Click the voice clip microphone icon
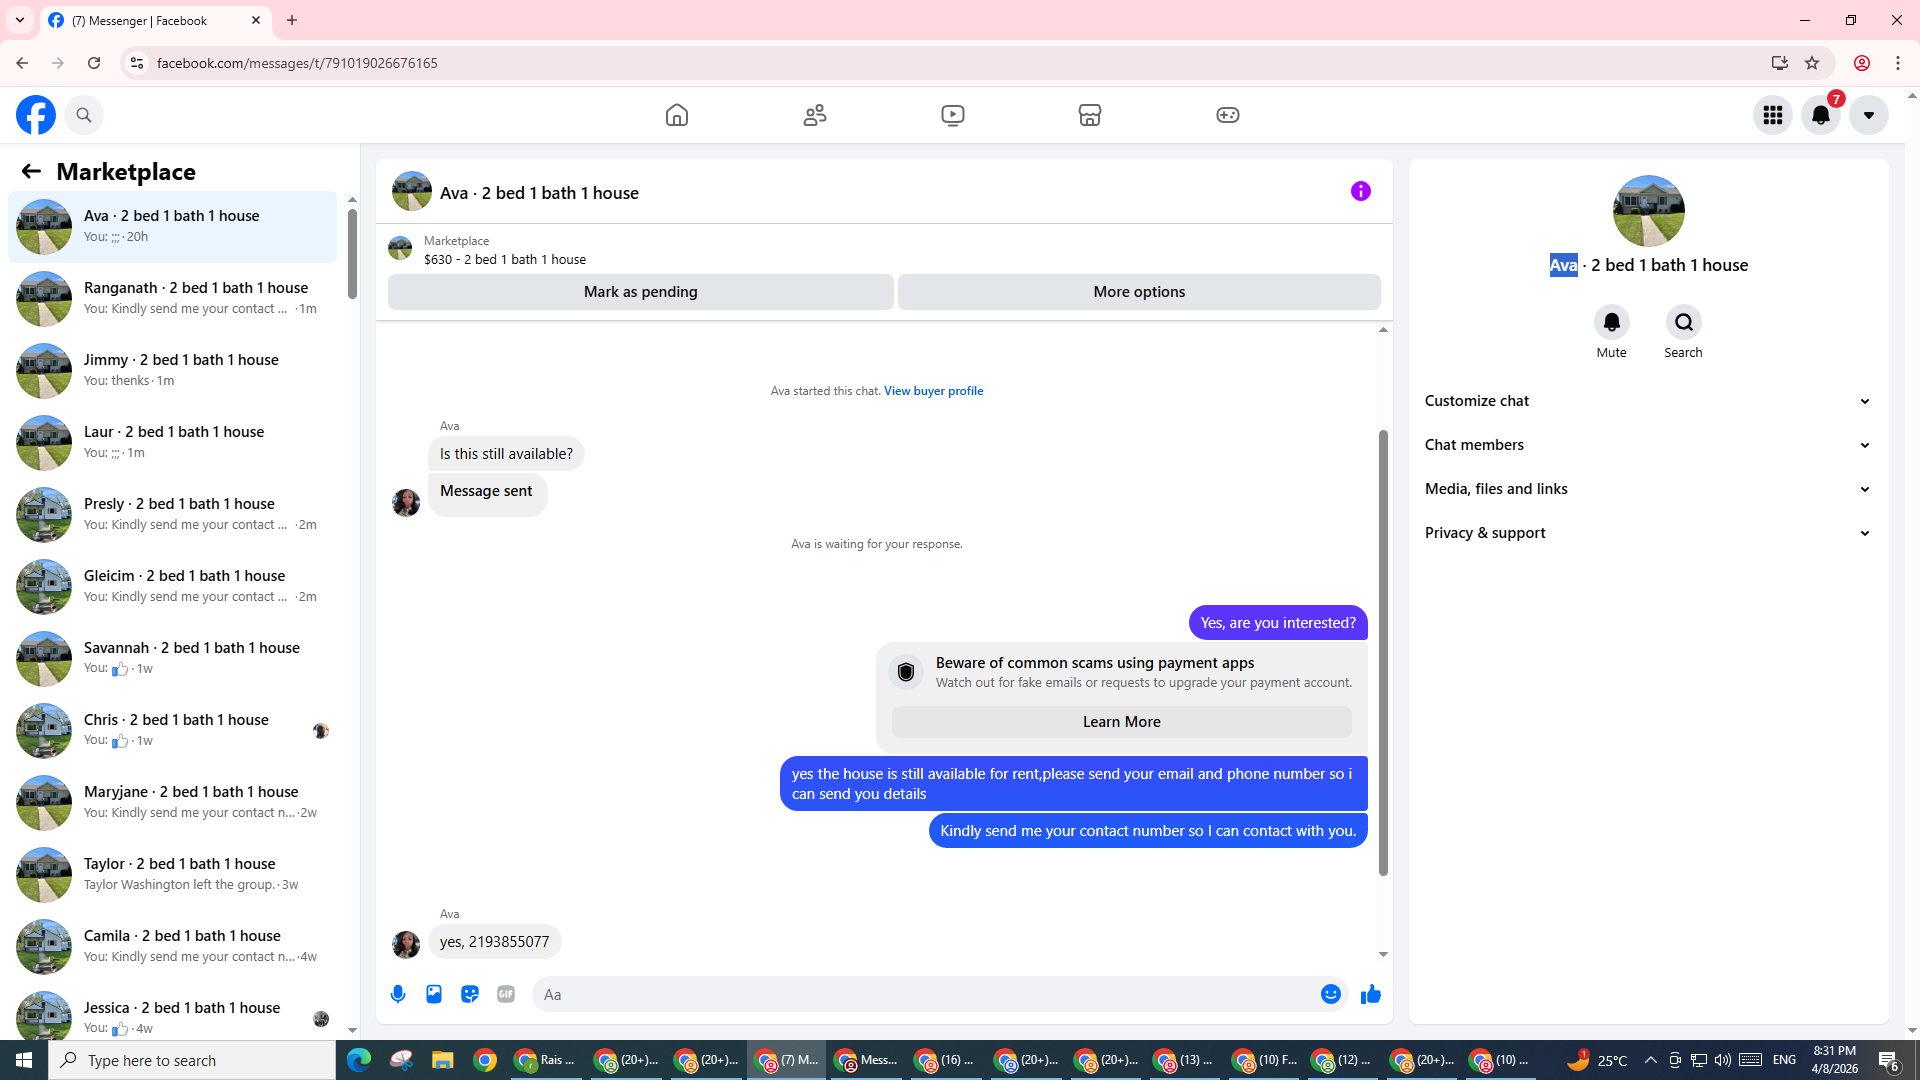Screen dimensions: 1920x1080 [398, 994]
